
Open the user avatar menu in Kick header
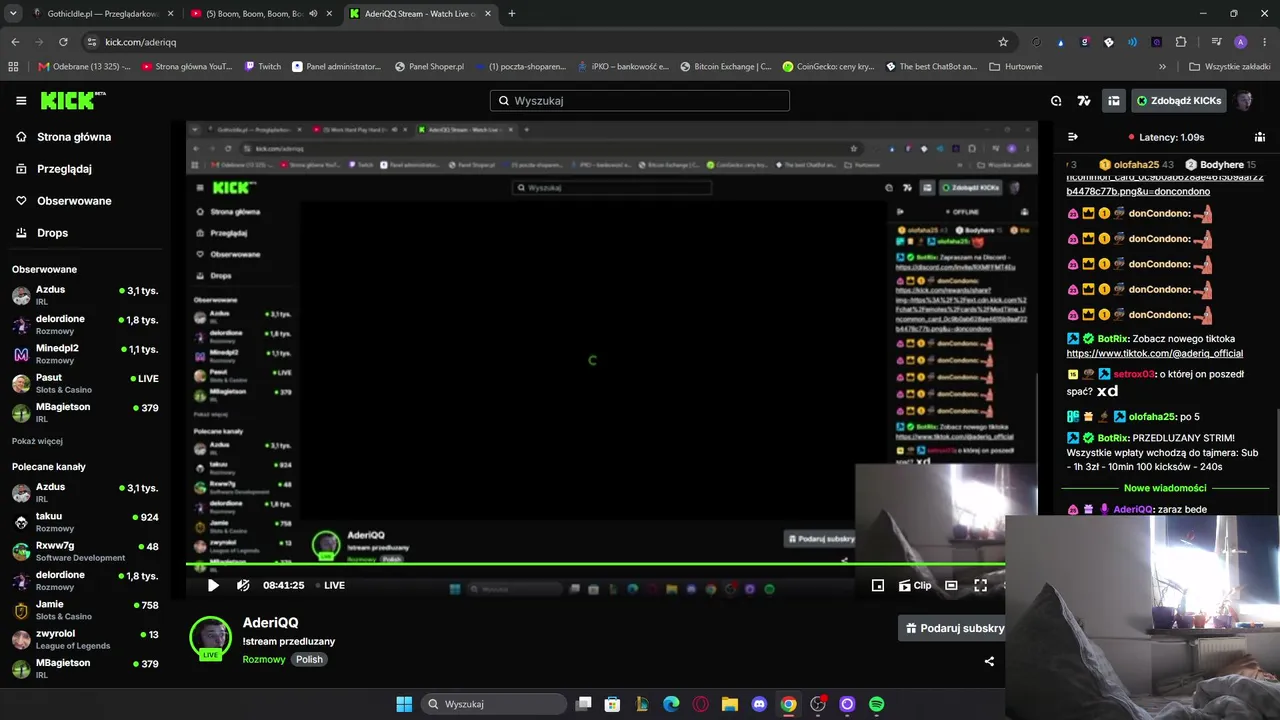click(x=1244, y=101)
